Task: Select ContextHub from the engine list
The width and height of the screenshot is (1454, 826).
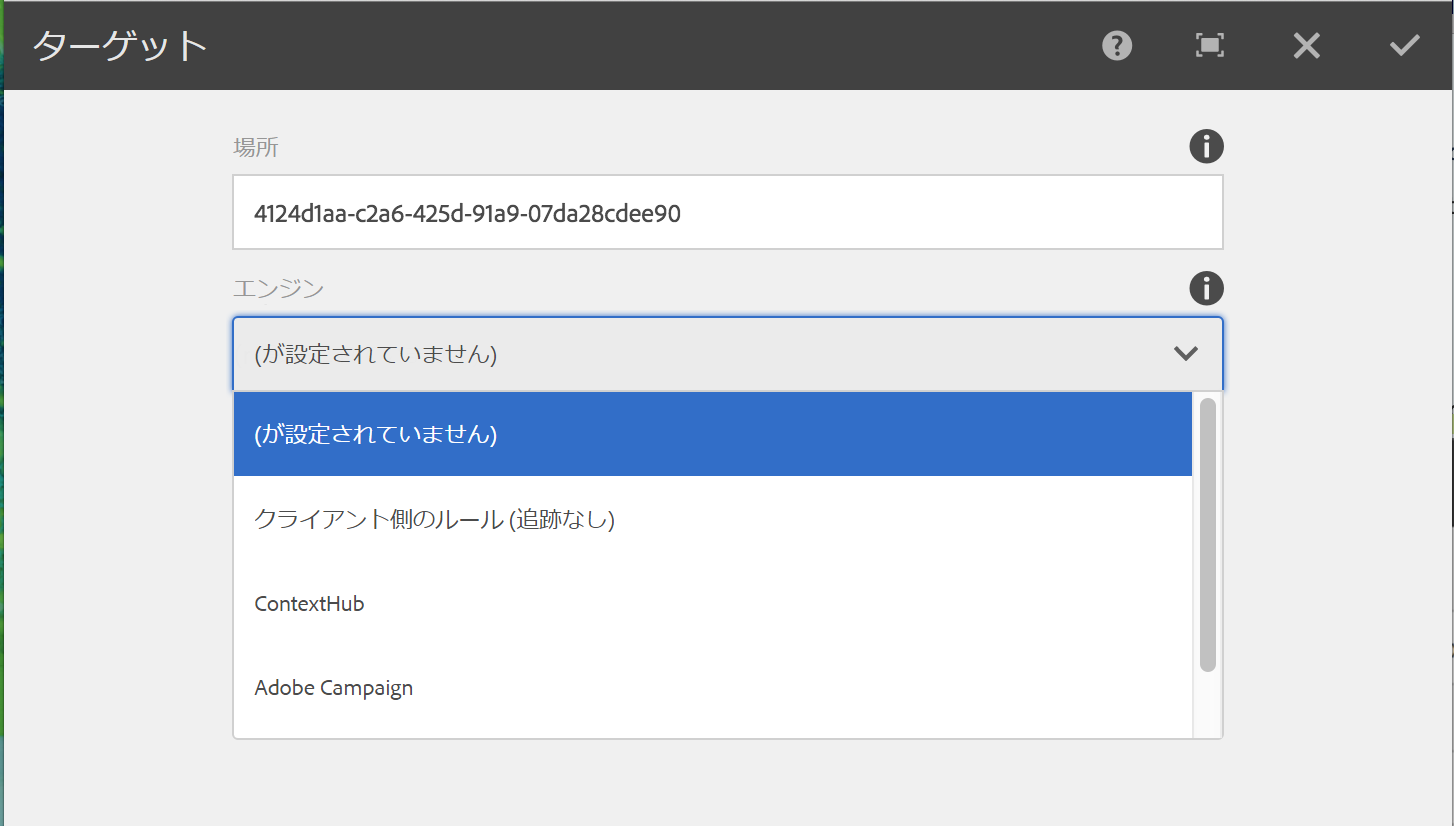Action: coord(309,603)
